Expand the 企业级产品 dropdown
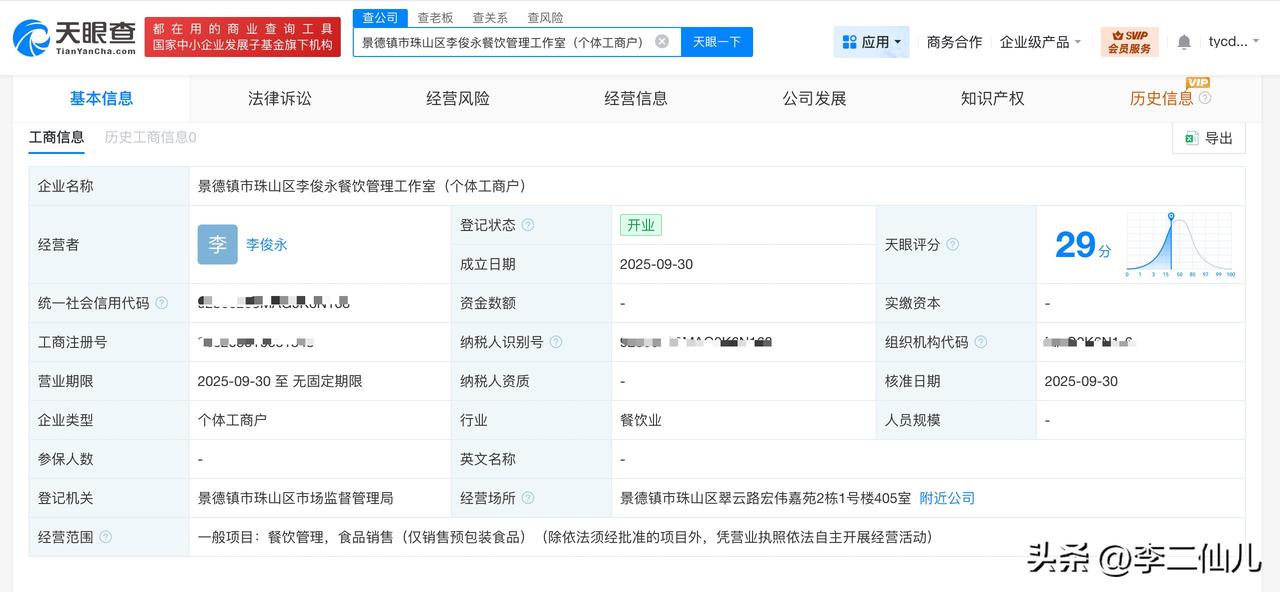This screenshot has width=1280, height=592. (1040, 42)
